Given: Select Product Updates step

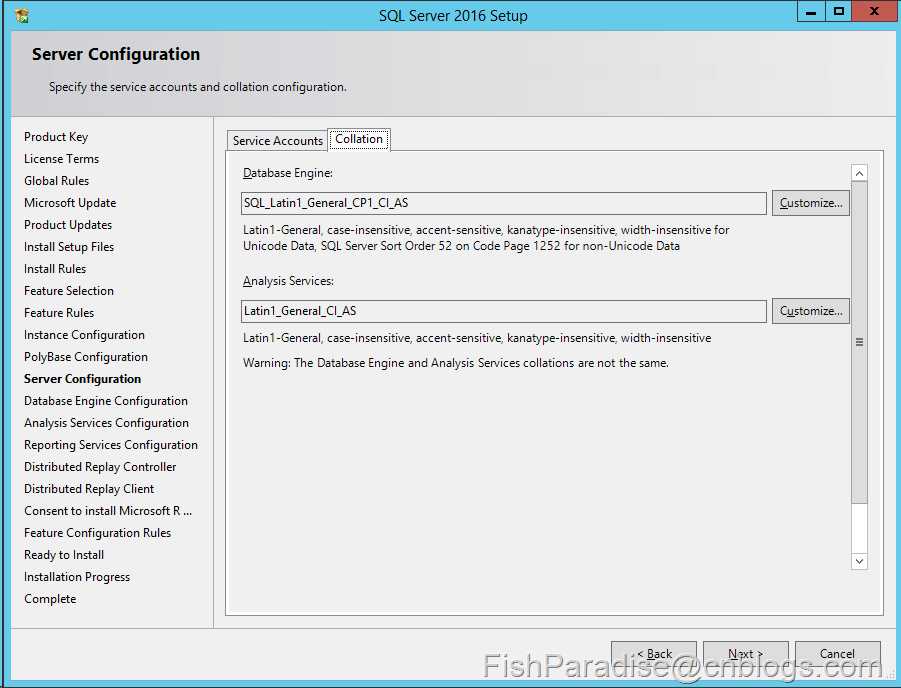Looking at the screenshot, I should pos(68,225).
